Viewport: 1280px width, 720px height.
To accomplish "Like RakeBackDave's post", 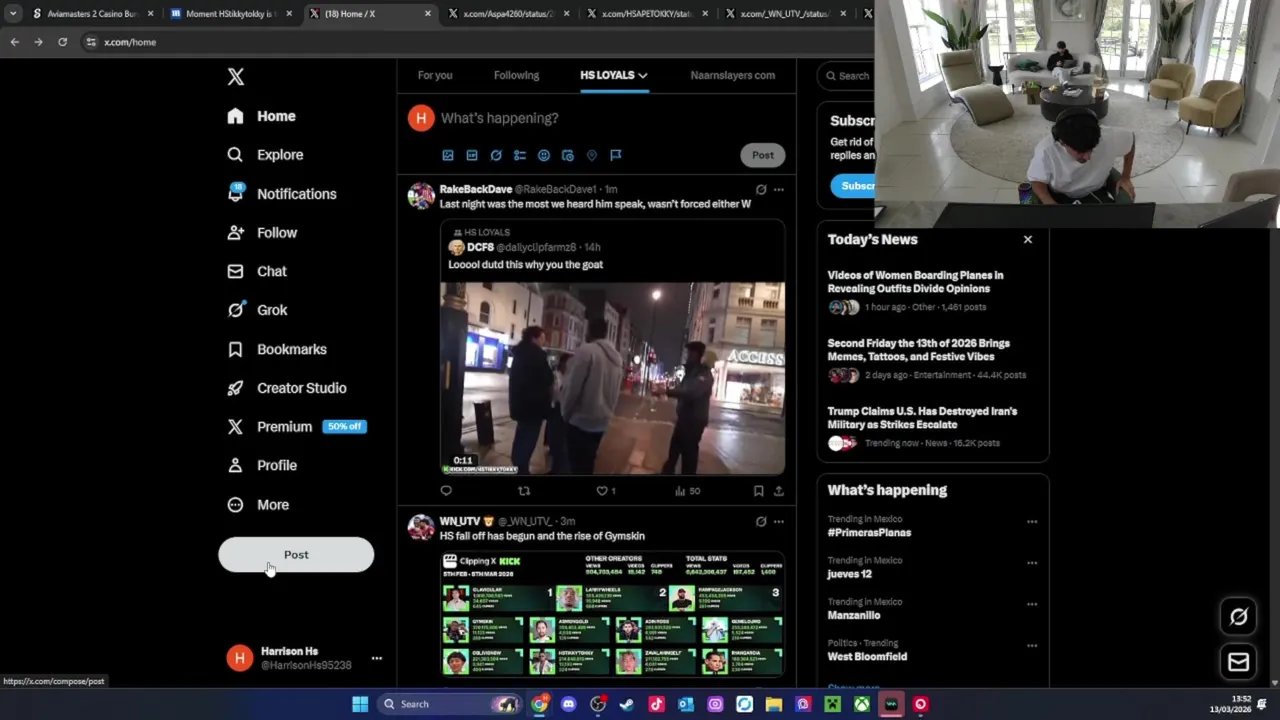I will click(x=606, y=491).
